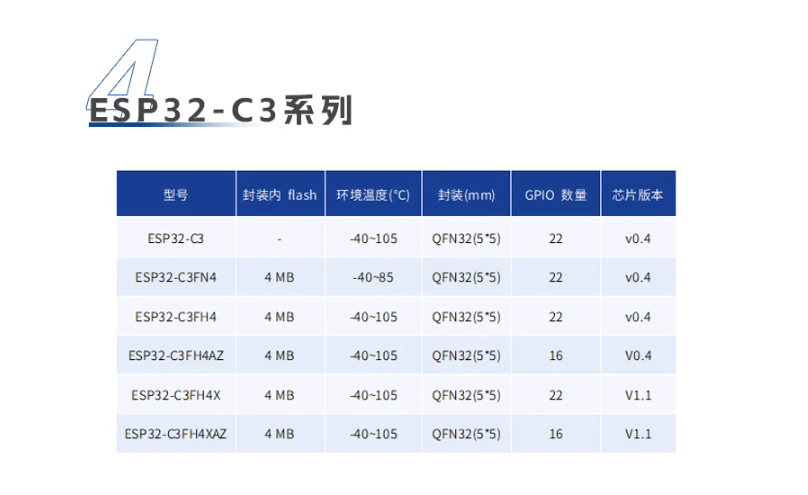Viewport: 808px width, 495px height.
Task: Click QFN32(5*5) package in ESP32-C3FN4 row
Action: (466, 278)
